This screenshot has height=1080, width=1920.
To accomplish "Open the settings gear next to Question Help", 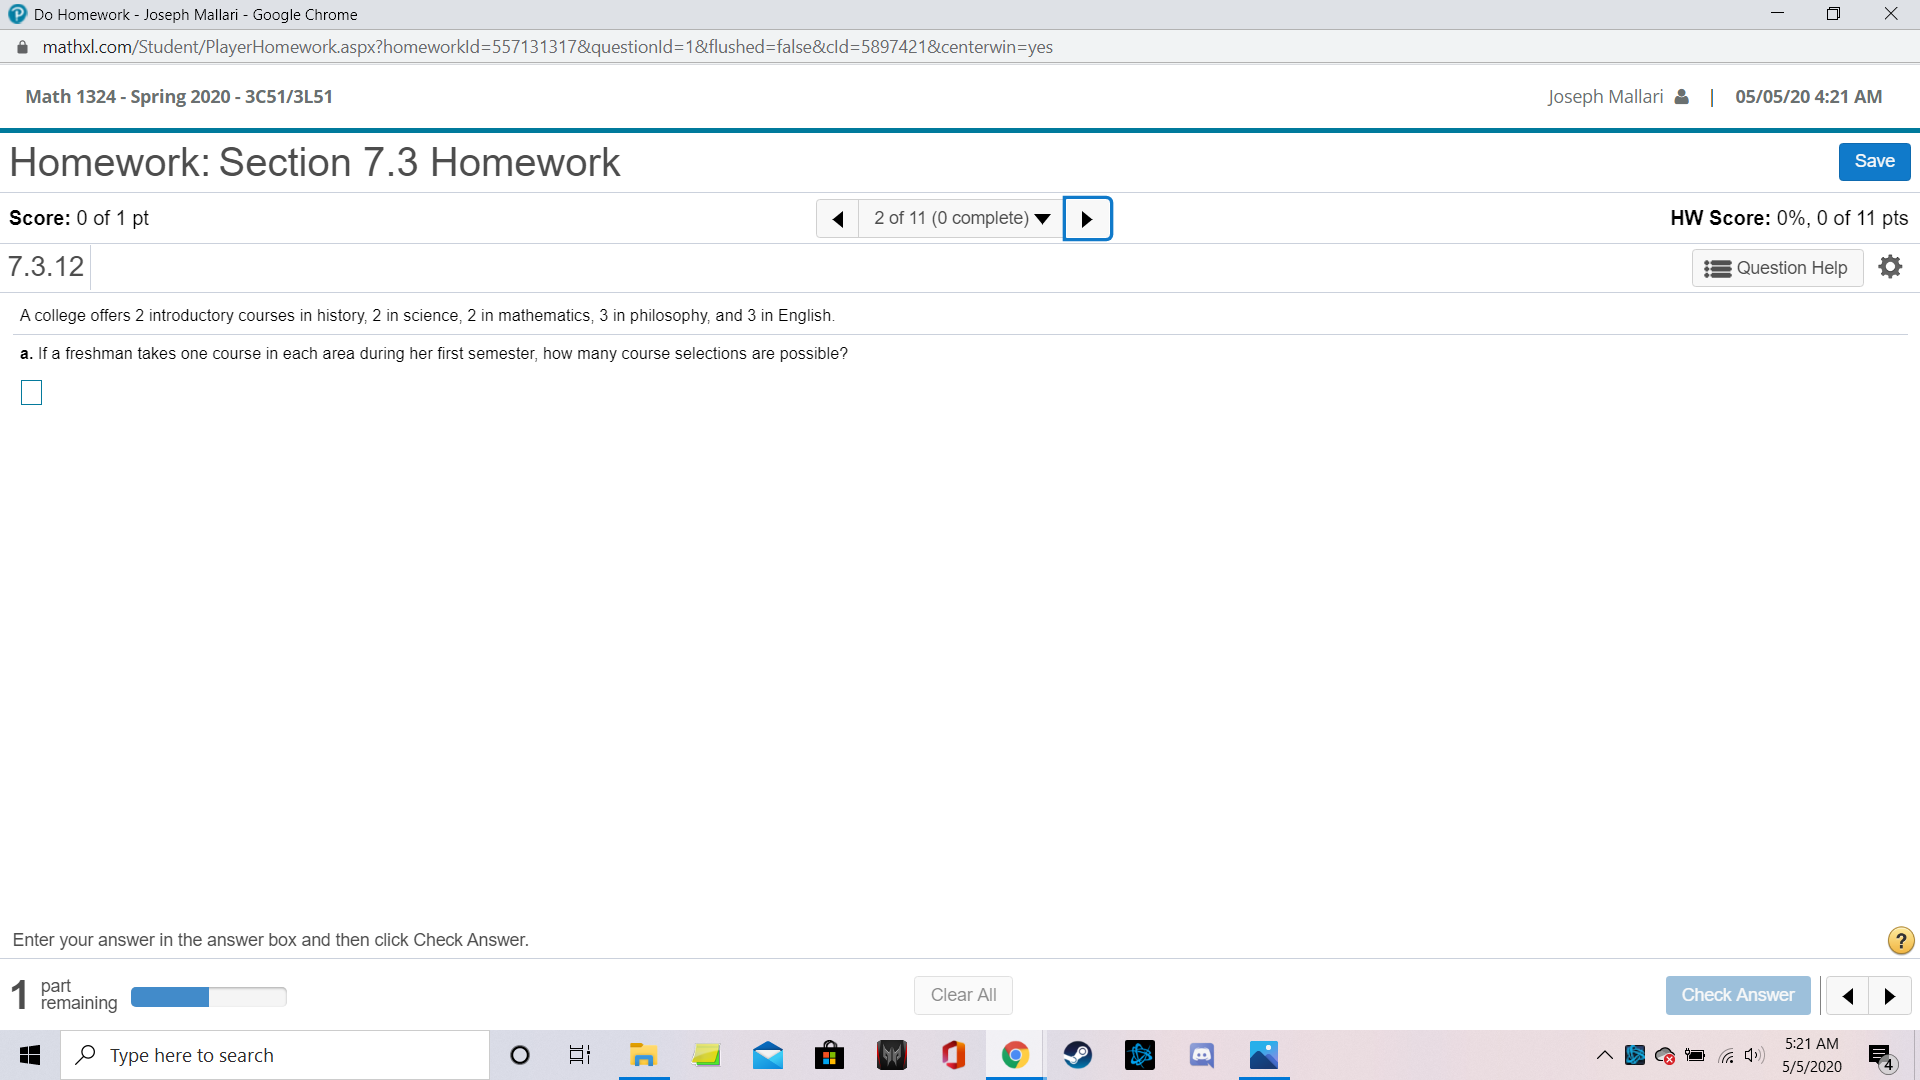I will (x=1890, y=266).
